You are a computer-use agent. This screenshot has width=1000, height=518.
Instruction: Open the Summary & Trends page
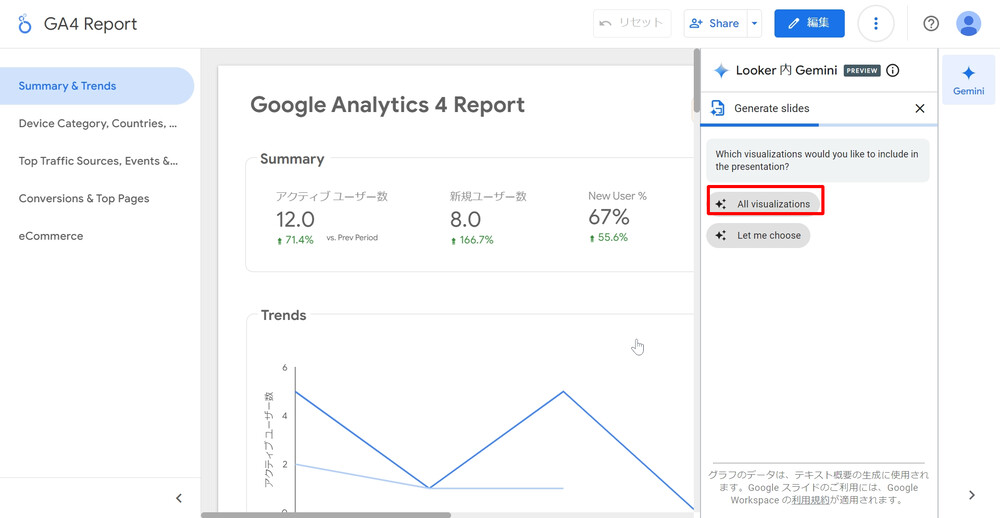[x=67, y=86]
